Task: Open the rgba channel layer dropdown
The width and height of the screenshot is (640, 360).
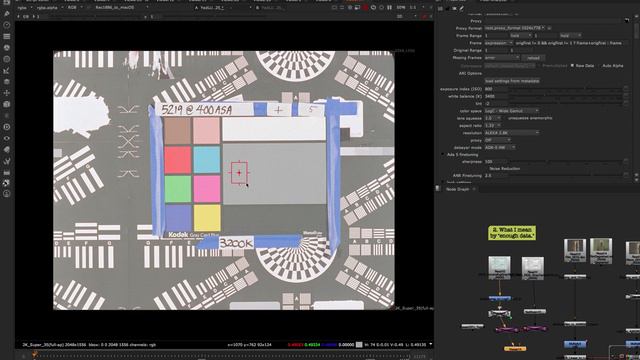Action: coord(24,8)
